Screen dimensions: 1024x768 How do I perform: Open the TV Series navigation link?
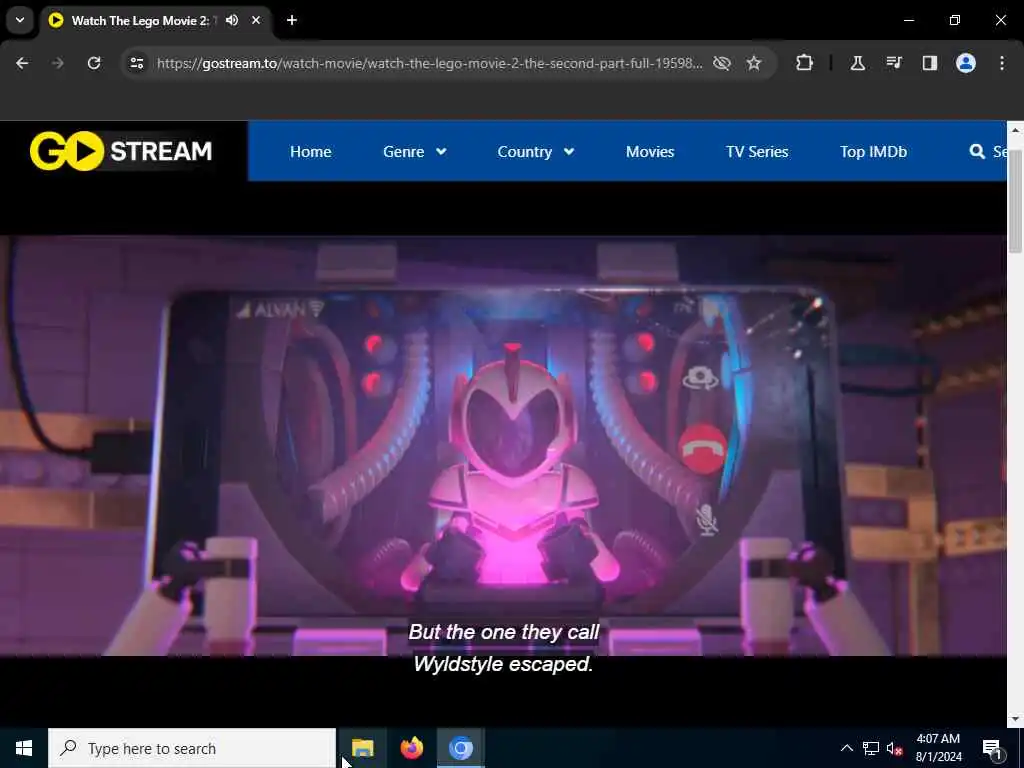click(x=757, y=152)
